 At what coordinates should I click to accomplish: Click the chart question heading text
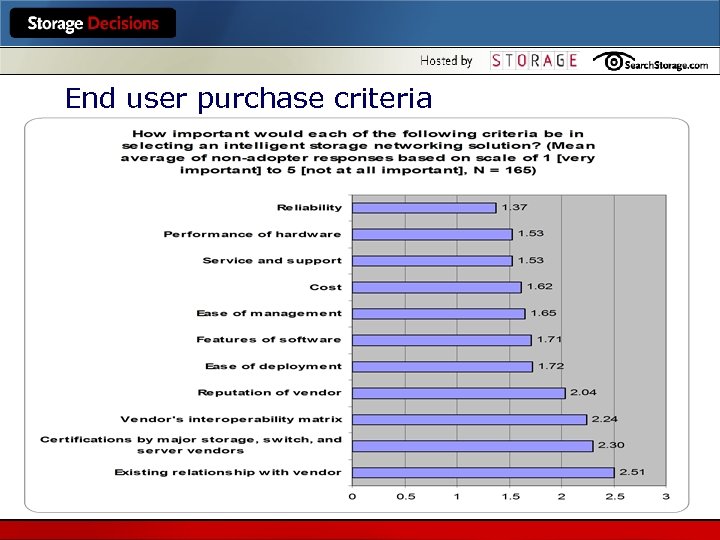click(x=358, y=152)
